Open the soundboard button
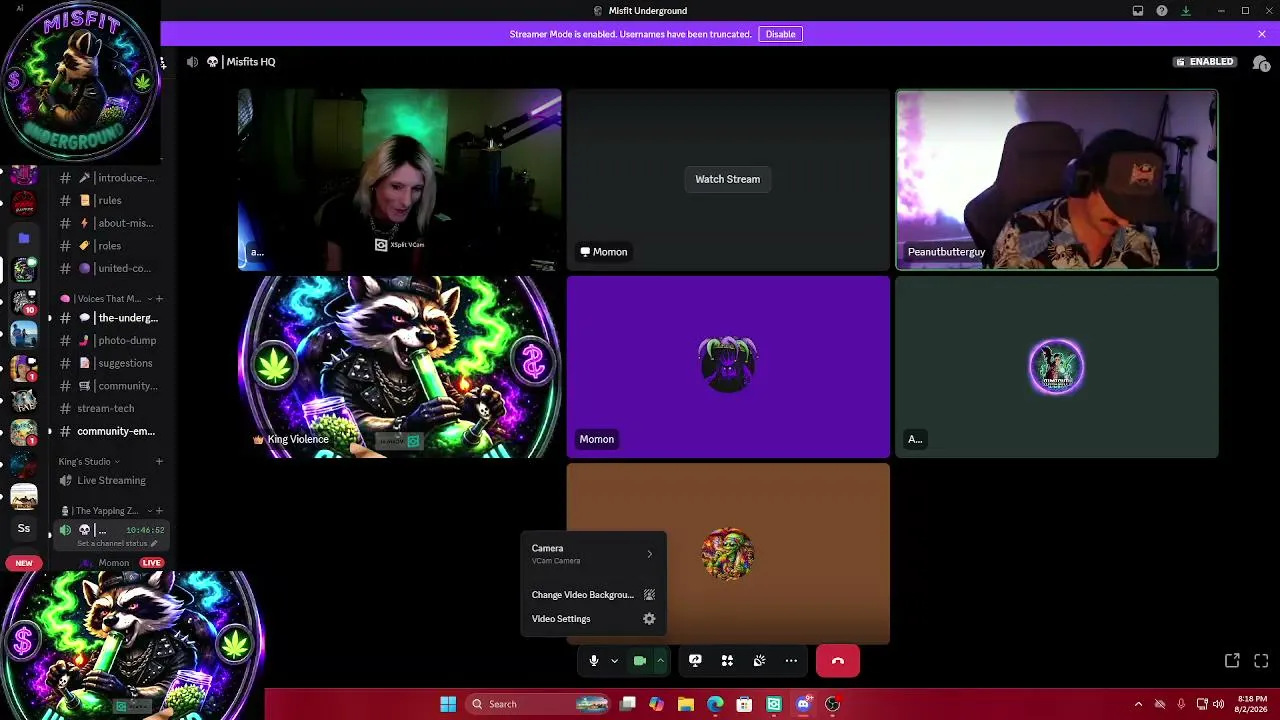The image size is (1280, 720). pyautogui.click(x=759, y=661)
